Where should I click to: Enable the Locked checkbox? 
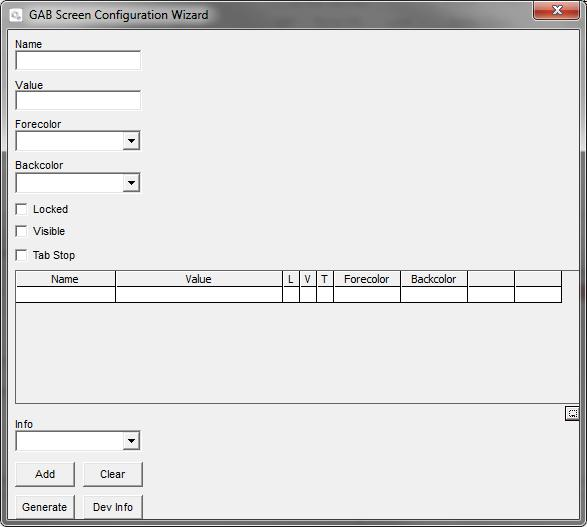click(x=21, y=209)
